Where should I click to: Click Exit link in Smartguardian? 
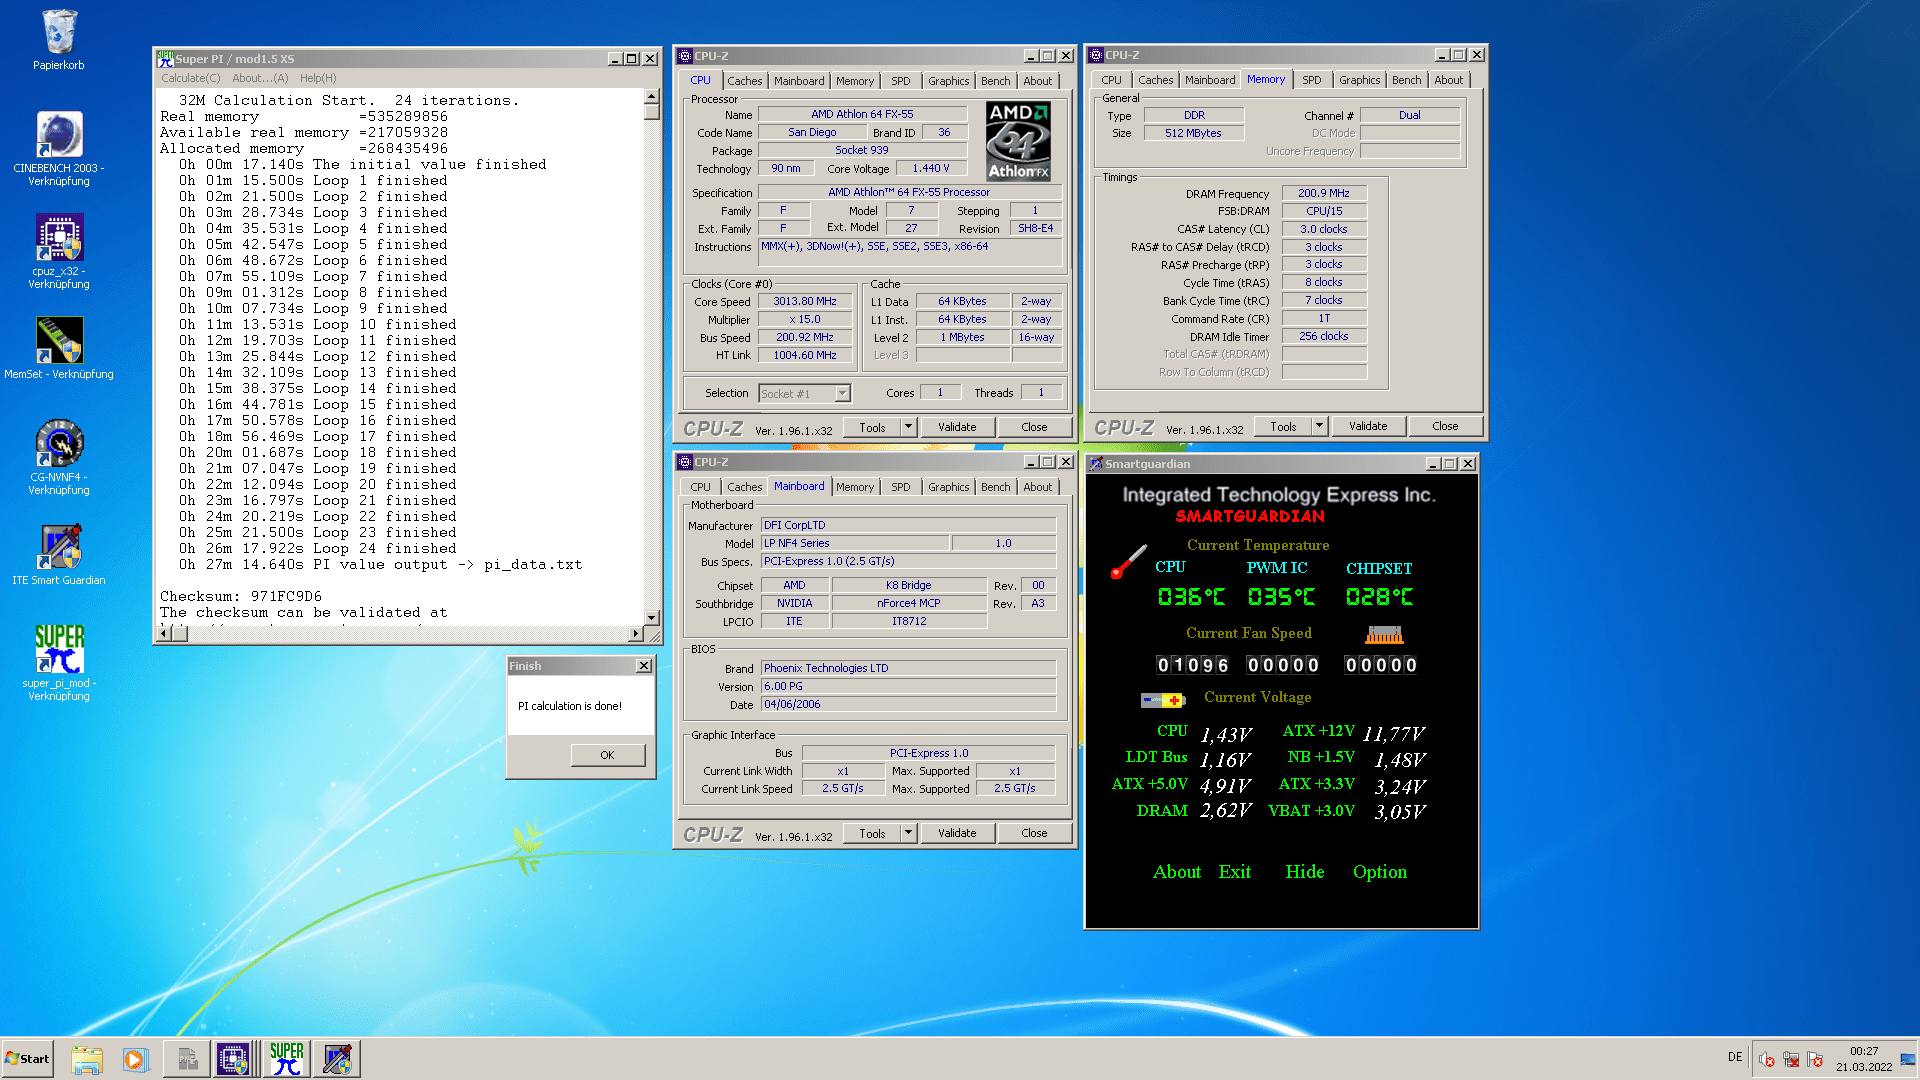click(1235, 872)
